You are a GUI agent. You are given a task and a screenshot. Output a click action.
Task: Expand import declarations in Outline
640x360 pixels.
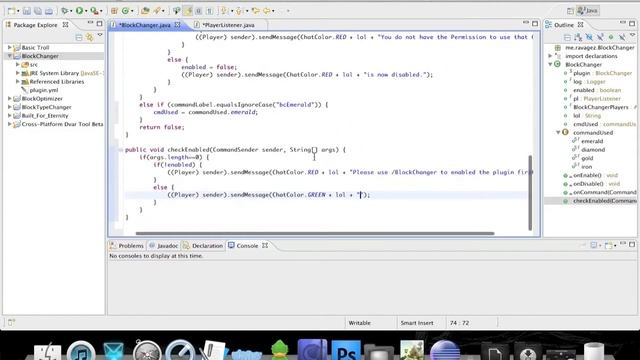point(550,56)
